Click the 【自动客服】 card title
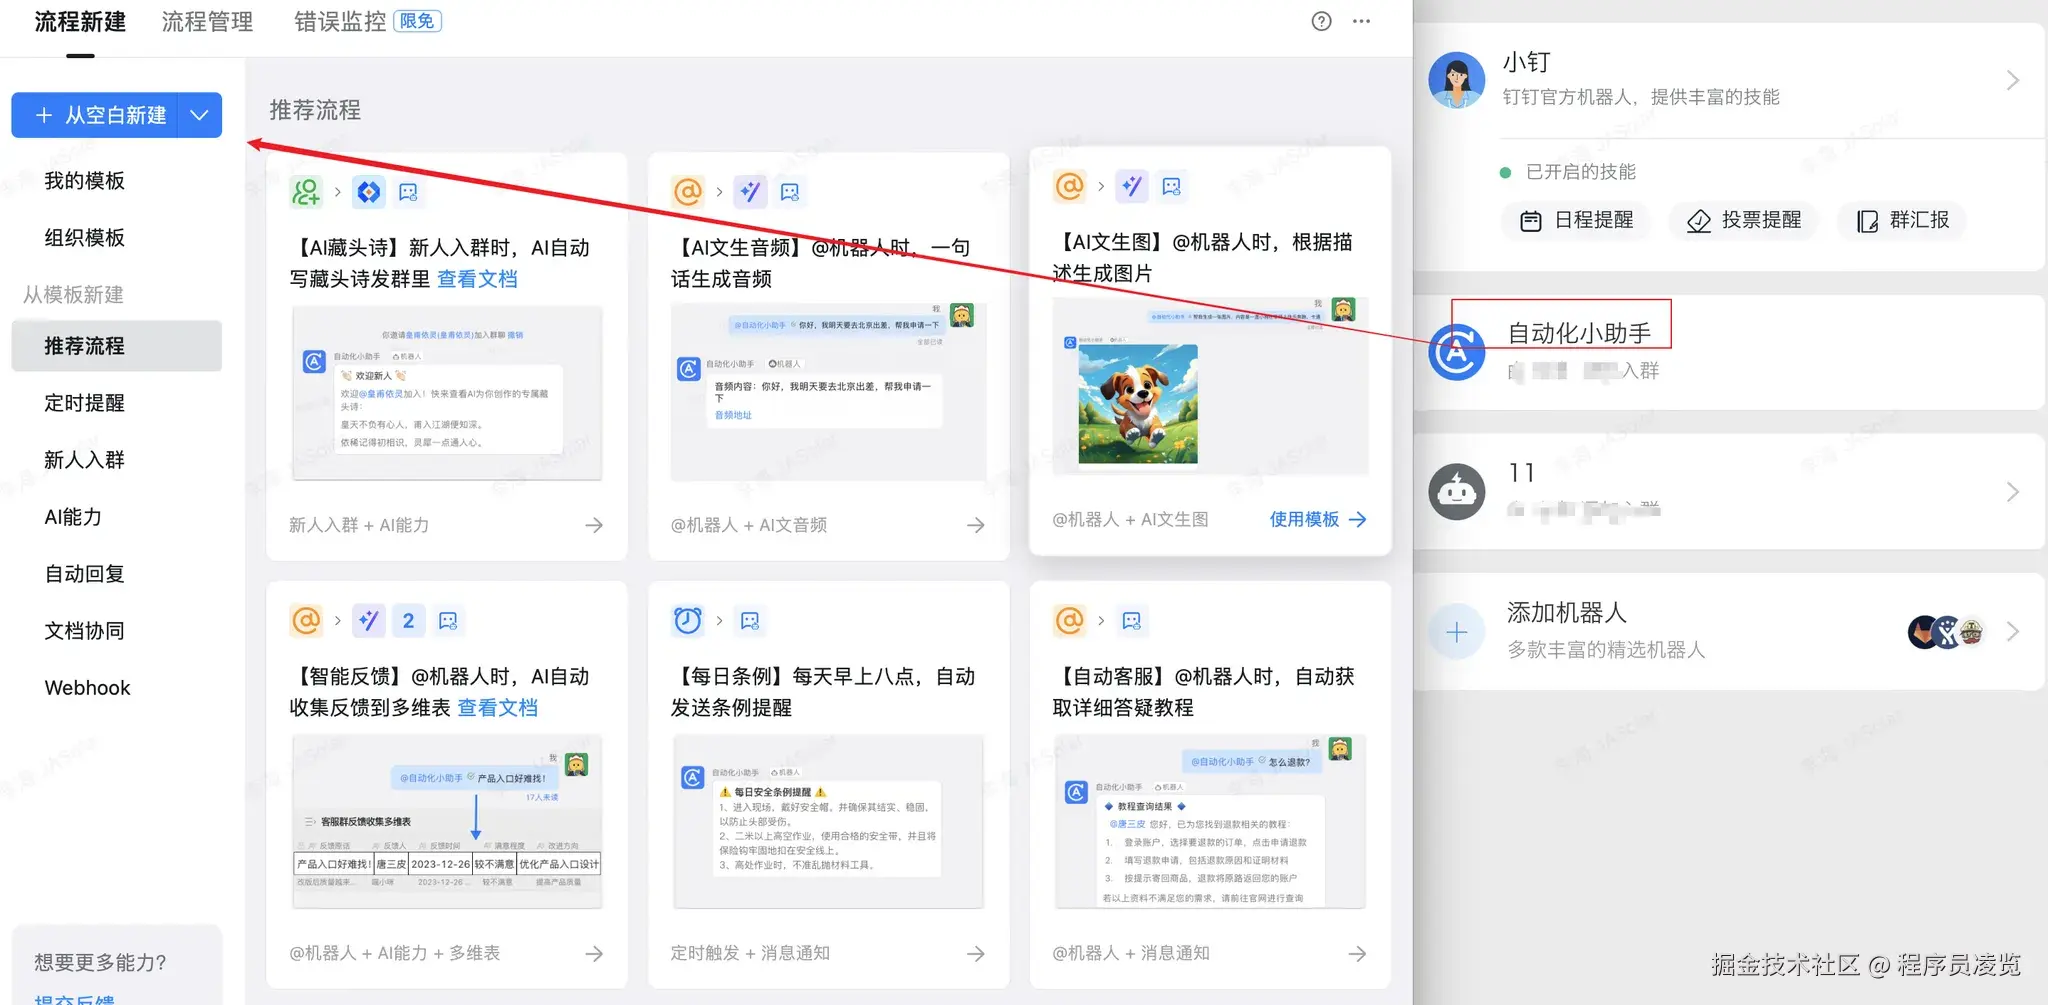Image resolution: width=2048 pixels, height=1005 pixels. [x=1203, y=692]
